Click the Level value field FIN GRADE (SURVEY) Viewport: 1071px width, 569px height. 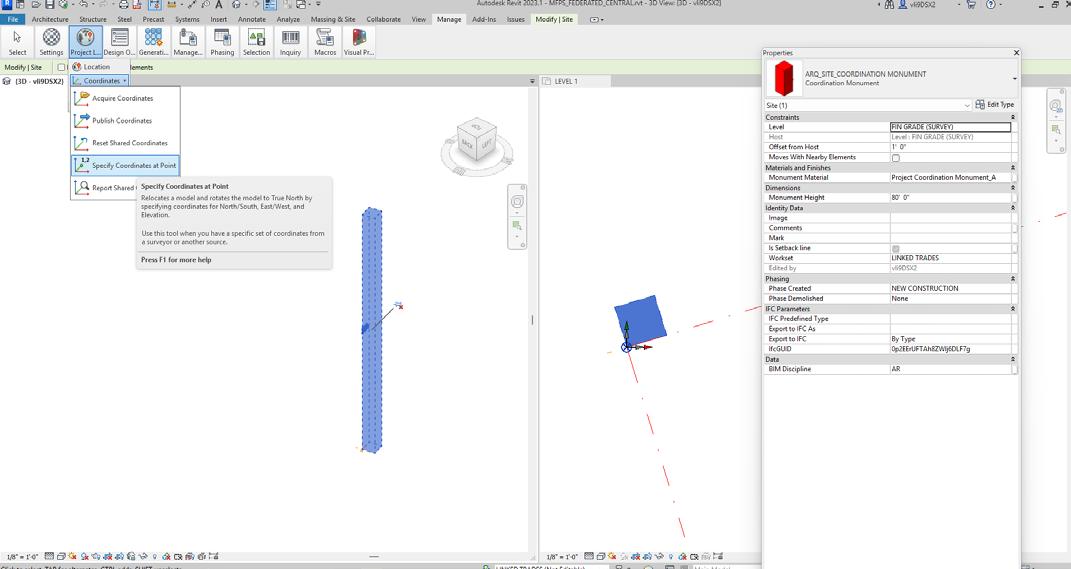coord(950,127)
